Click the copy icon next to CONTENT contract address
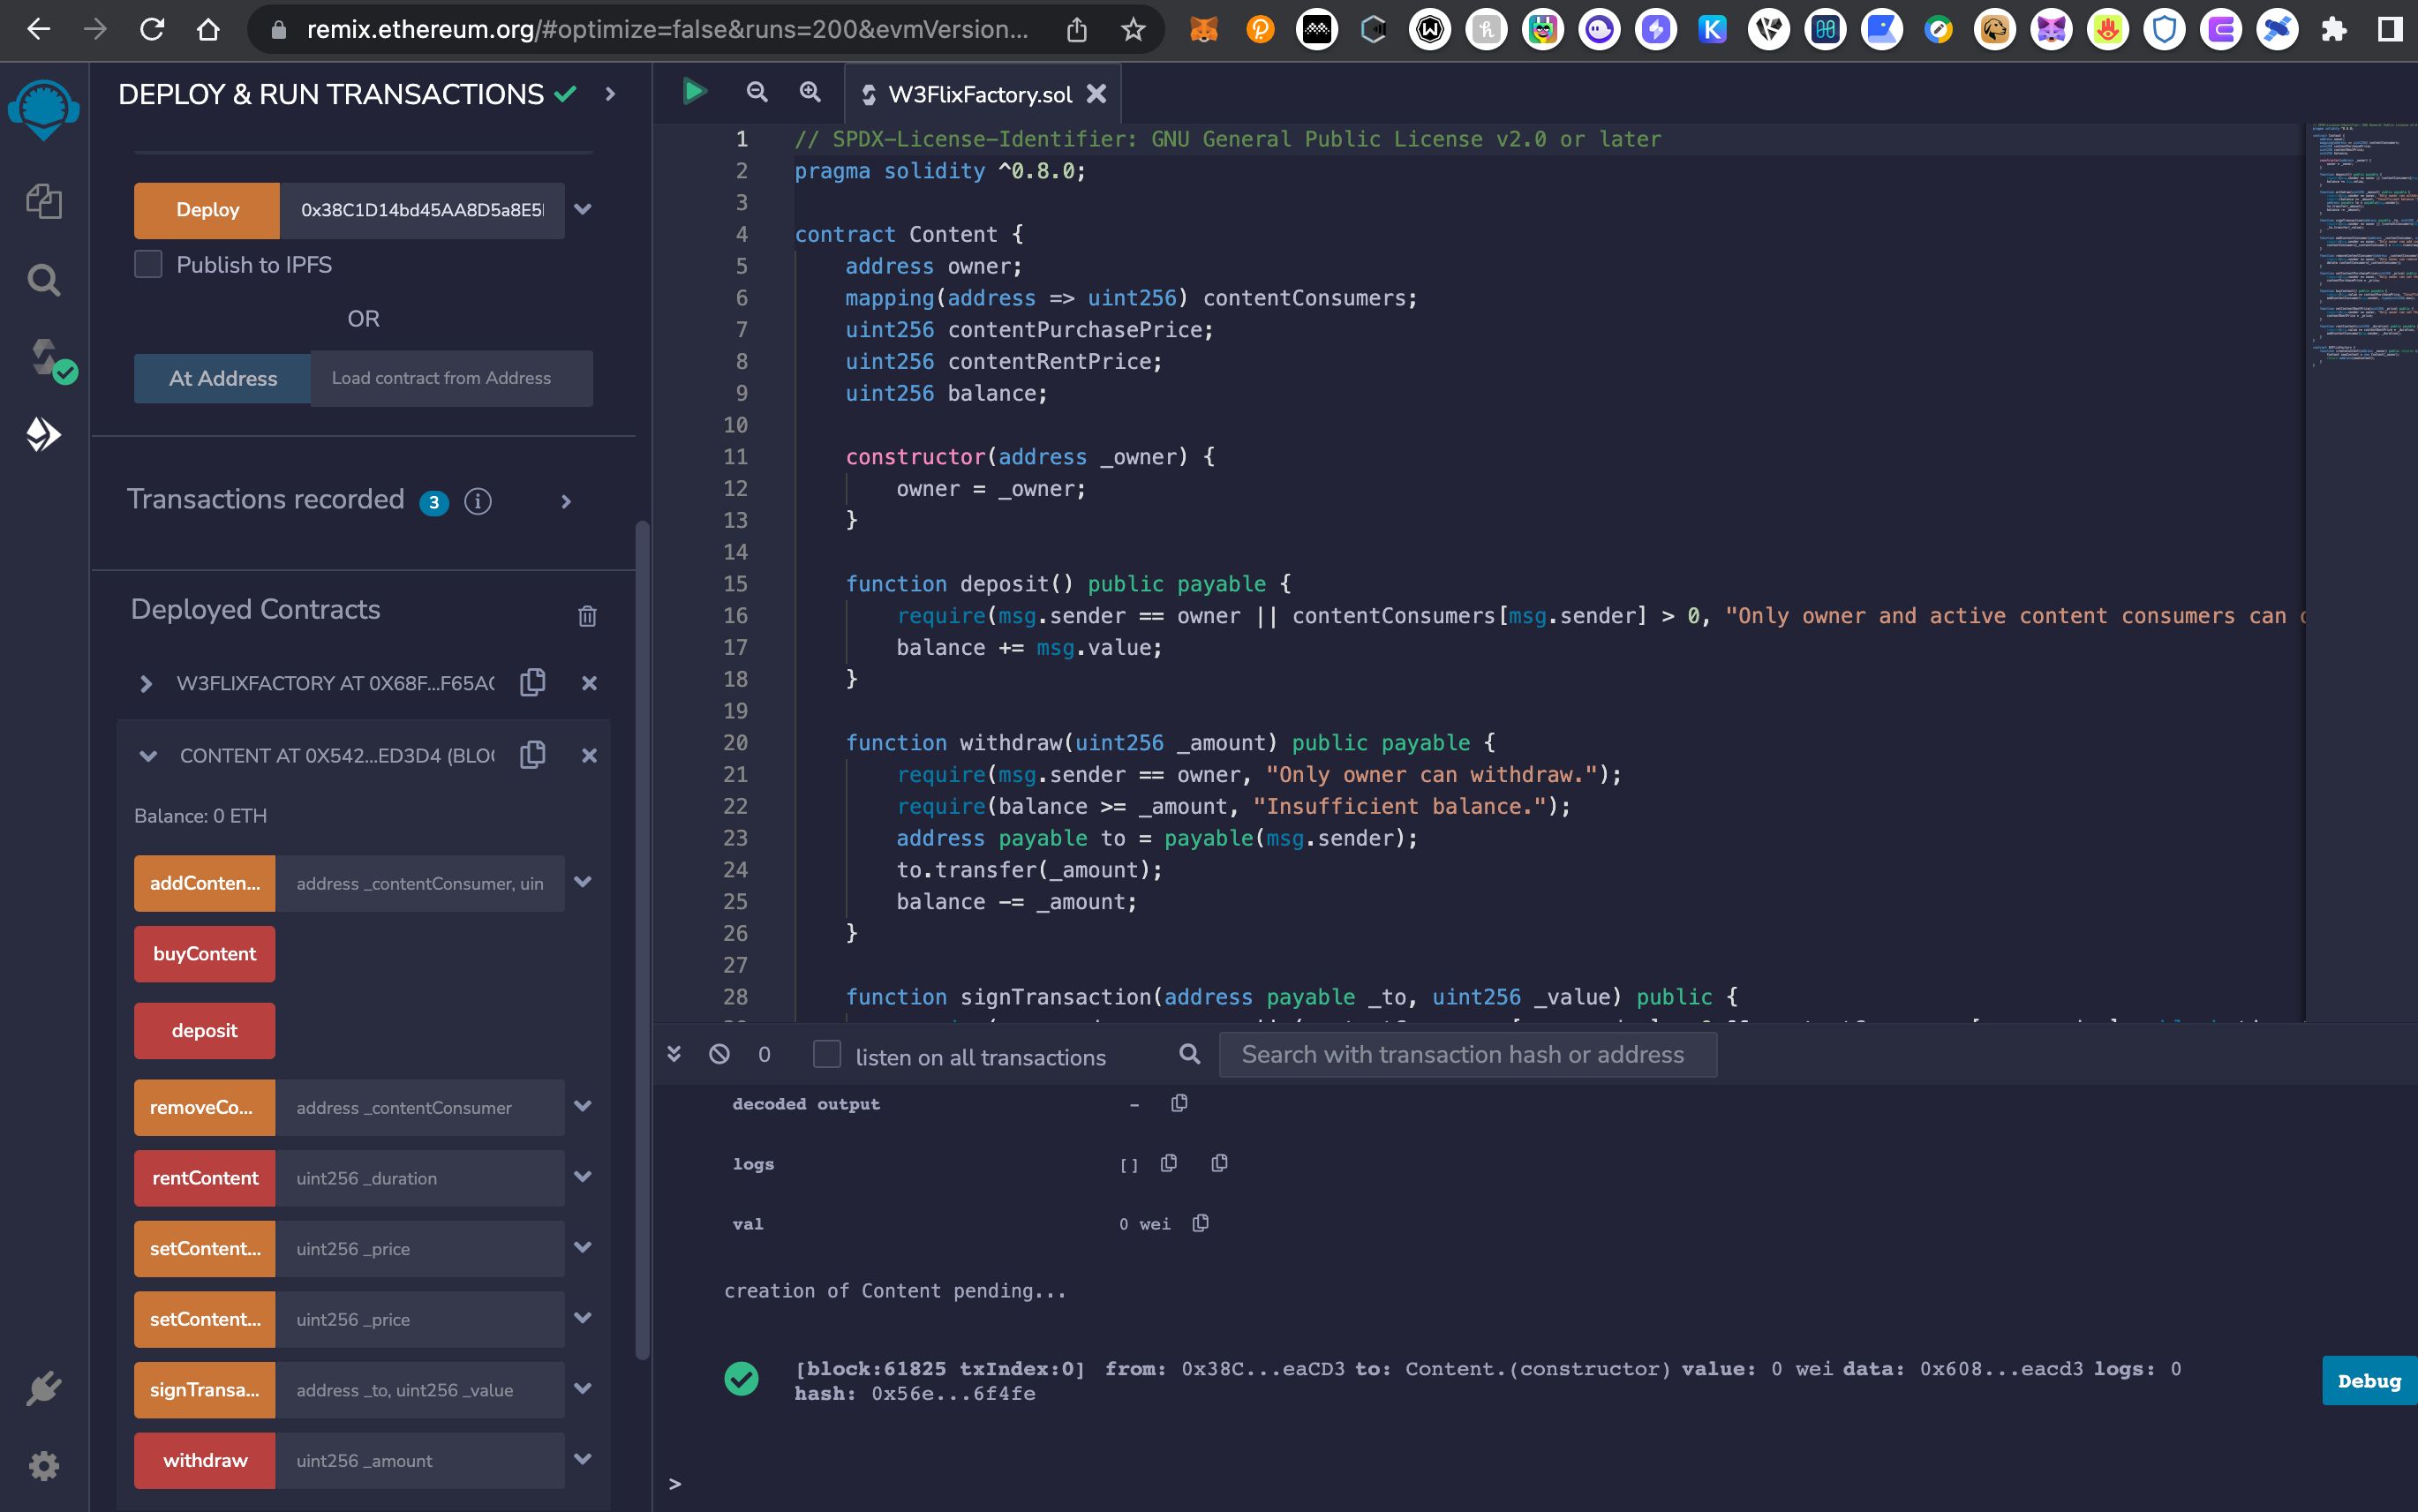 click(x=533, y=755)
